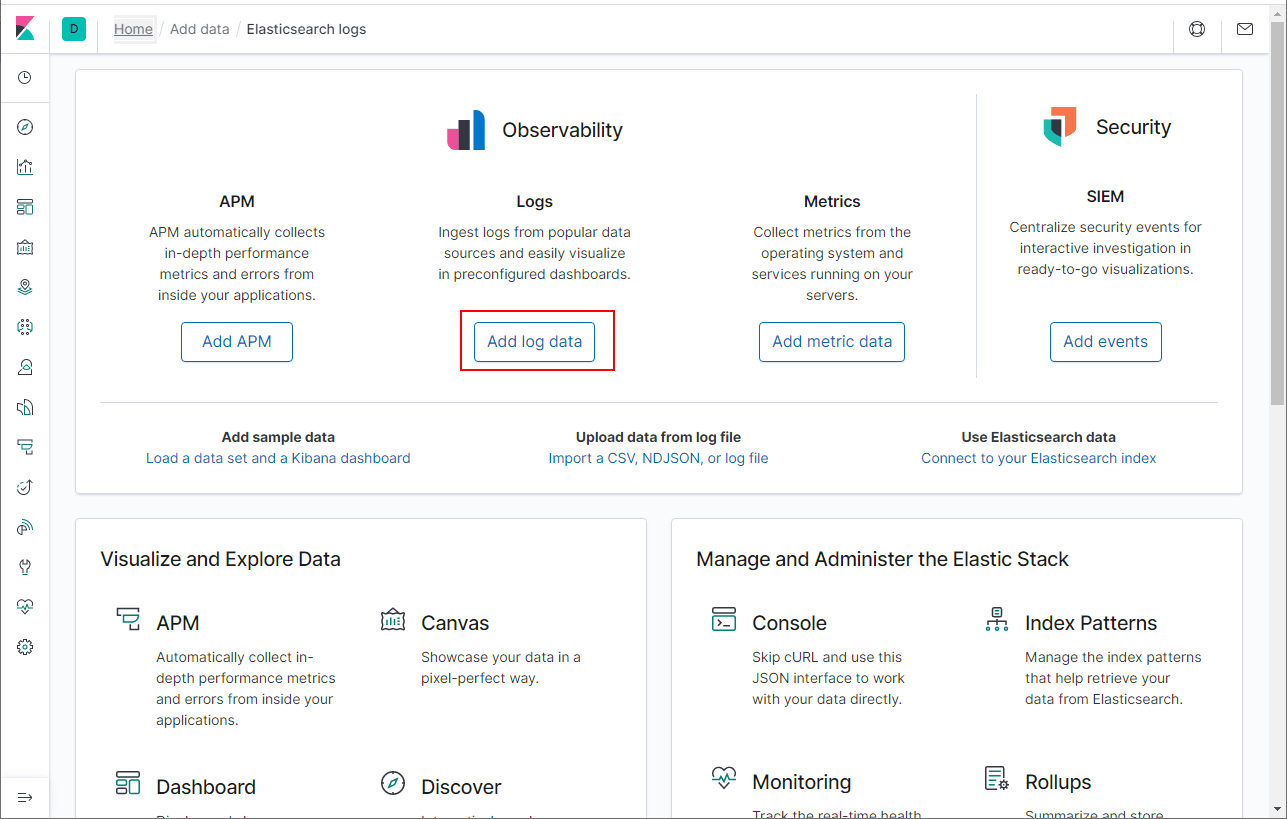Expand the side navigation menu

pyautogui.click(x=25, y=797)
